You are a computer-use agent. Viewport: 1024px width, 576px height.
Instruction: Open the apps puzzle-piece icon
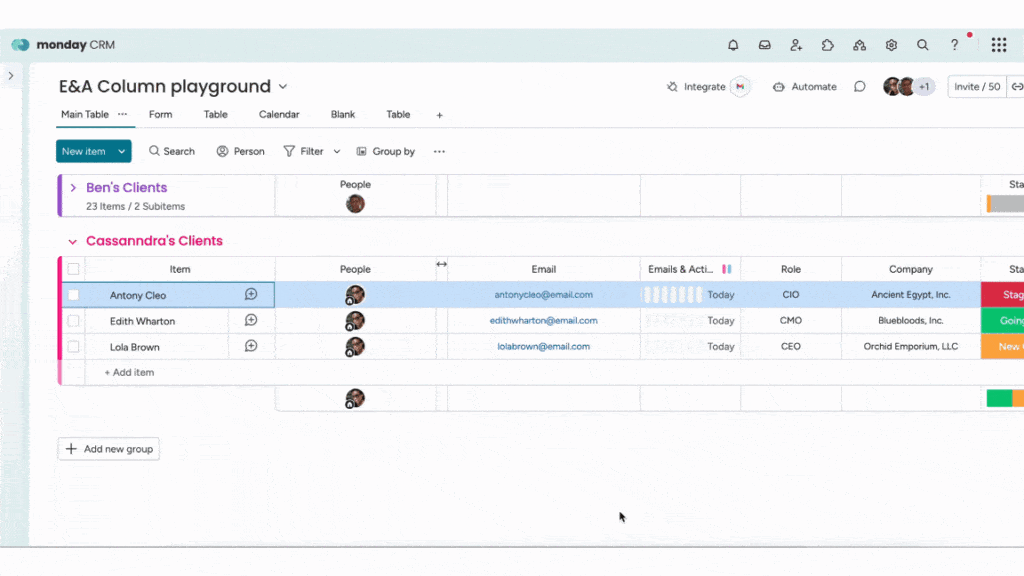pyautogui.click(x=827, y=45)
